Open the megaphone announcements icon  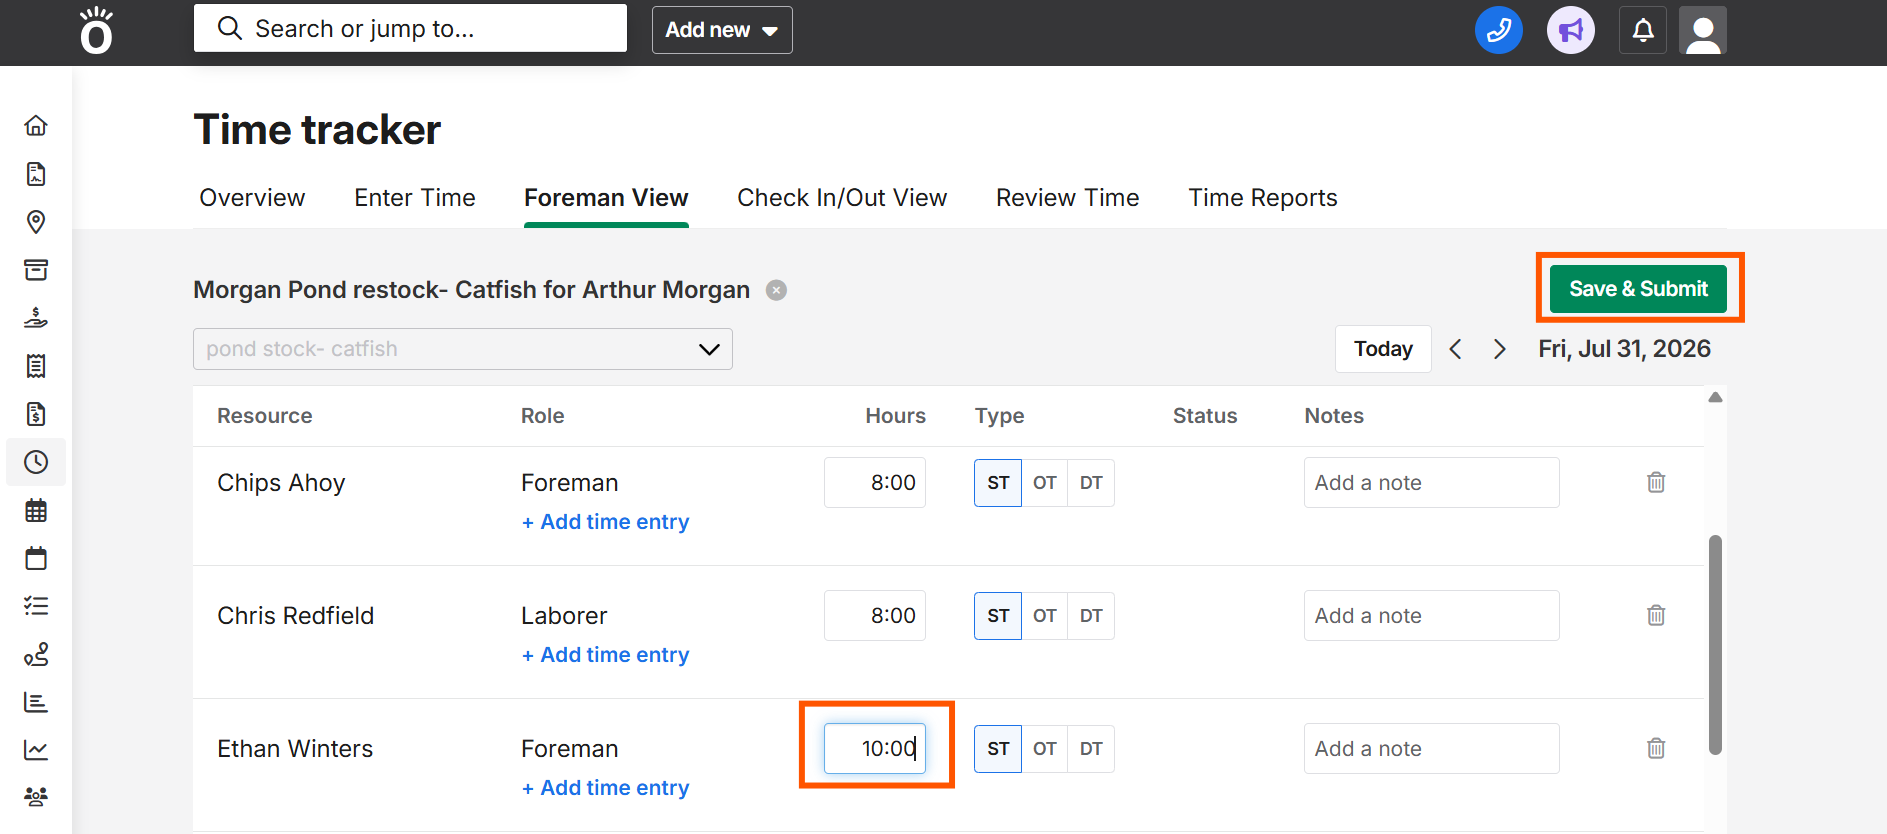[x=1571, y=30]
